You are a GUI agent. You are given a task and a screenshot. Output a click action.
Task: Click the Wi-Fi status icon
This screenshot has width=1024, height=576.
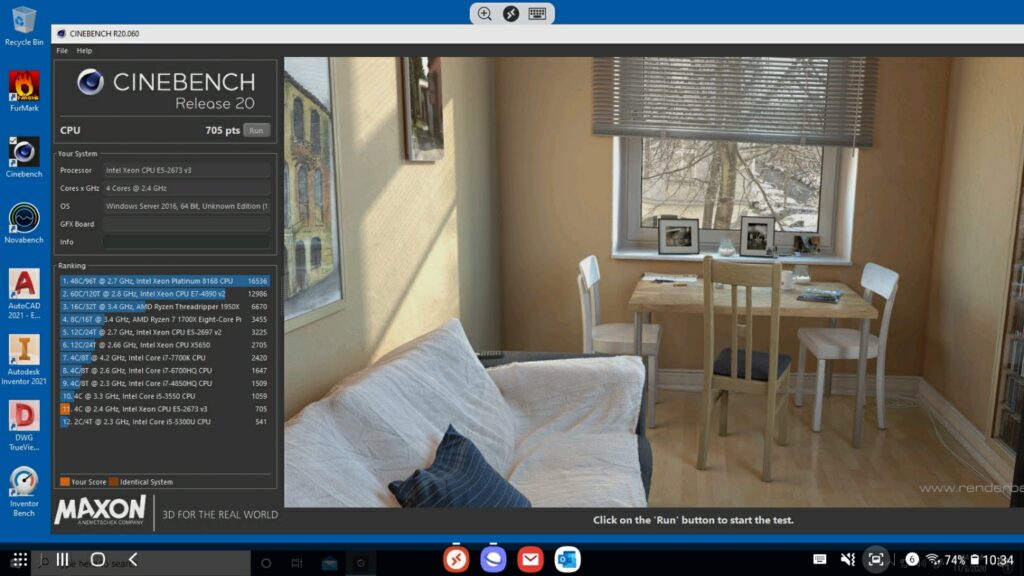point(933,560)
